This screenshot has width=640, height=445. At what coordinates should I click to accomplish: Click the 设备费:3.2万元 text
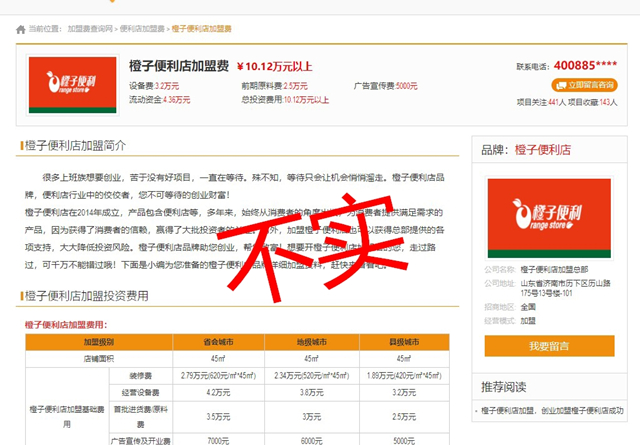[x=154, y=86]
